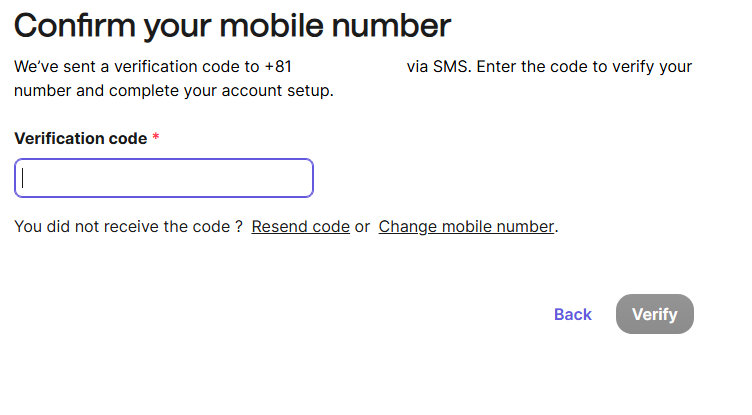The width and height of the screenshot is (752, 415).
Task: Click the "Confirm your mobile number" heading
Action: [x=232, y=25]
